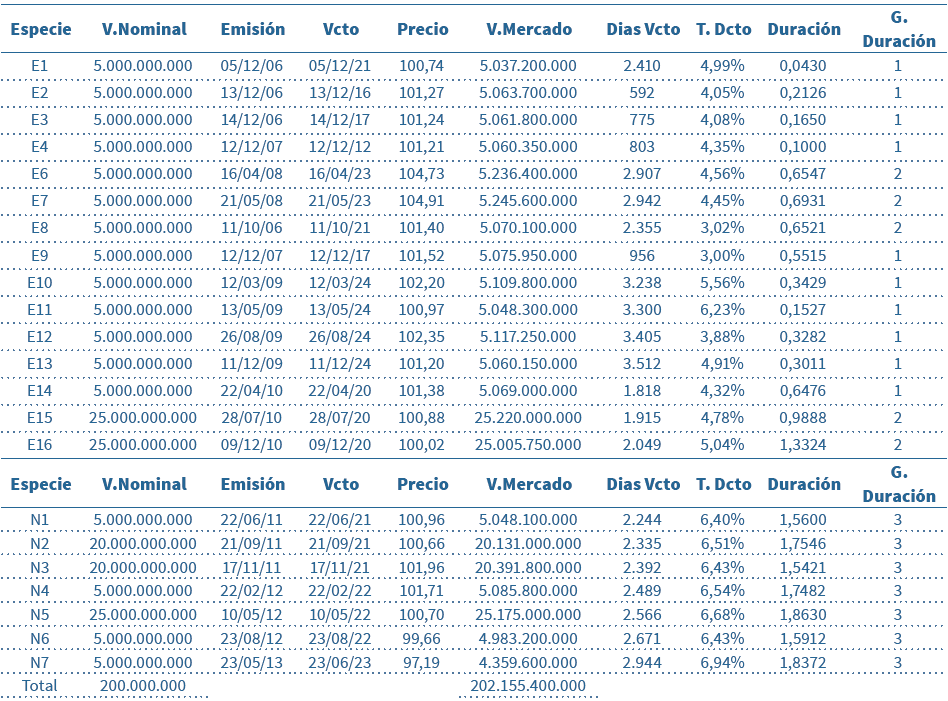Click the Total row label

40,686
